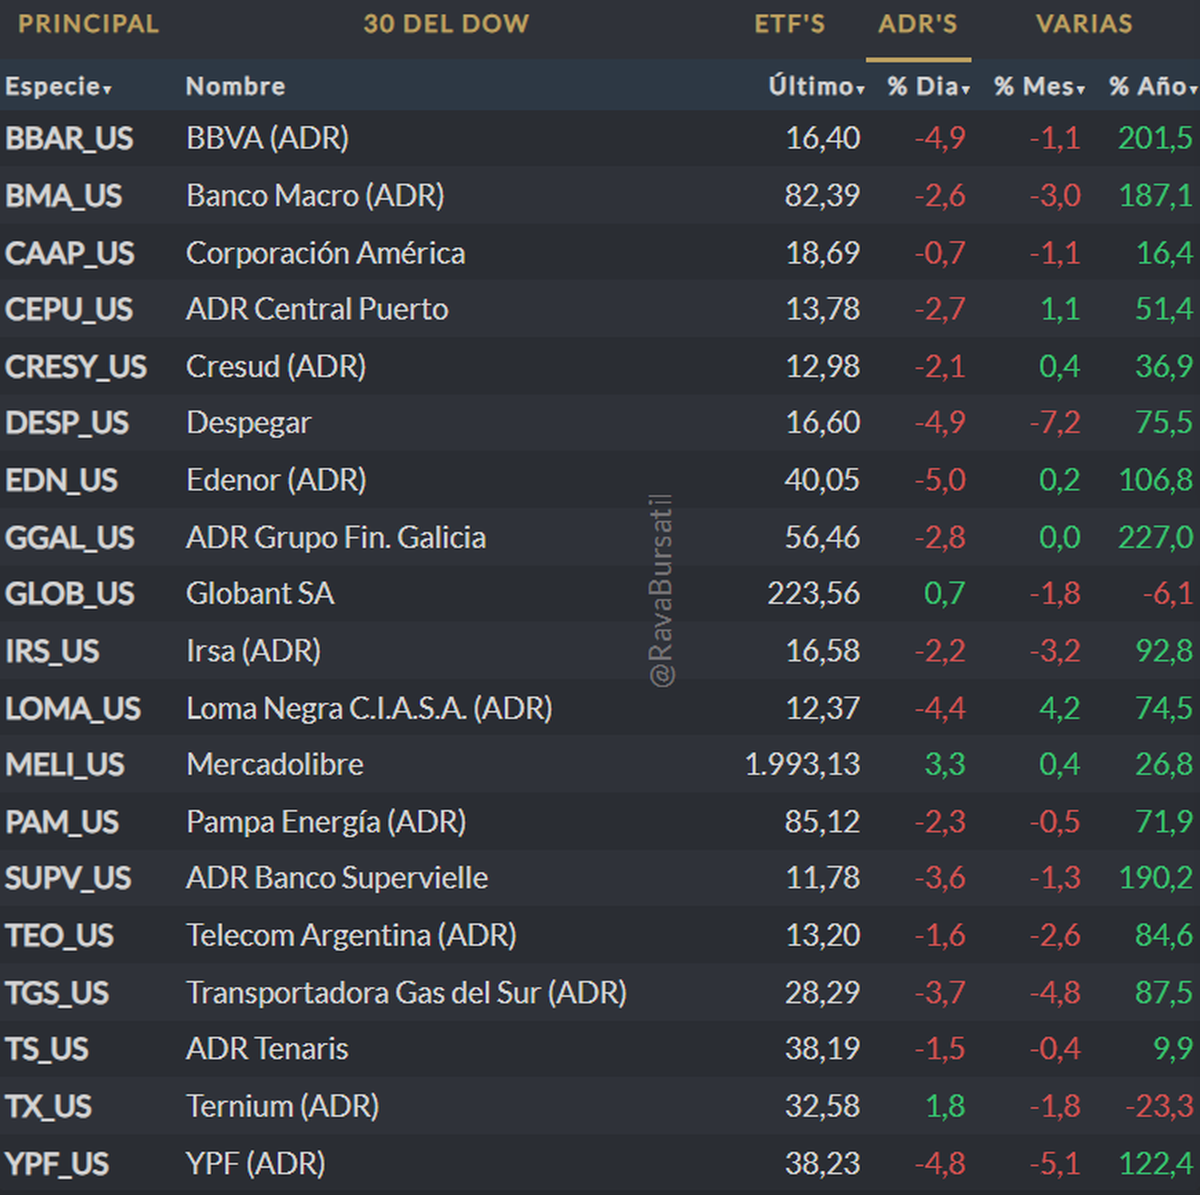This screenshot has height=1195, width=1200.
Task: Open TX_US Ternium ticker
Action: (x=48, y=1107)
